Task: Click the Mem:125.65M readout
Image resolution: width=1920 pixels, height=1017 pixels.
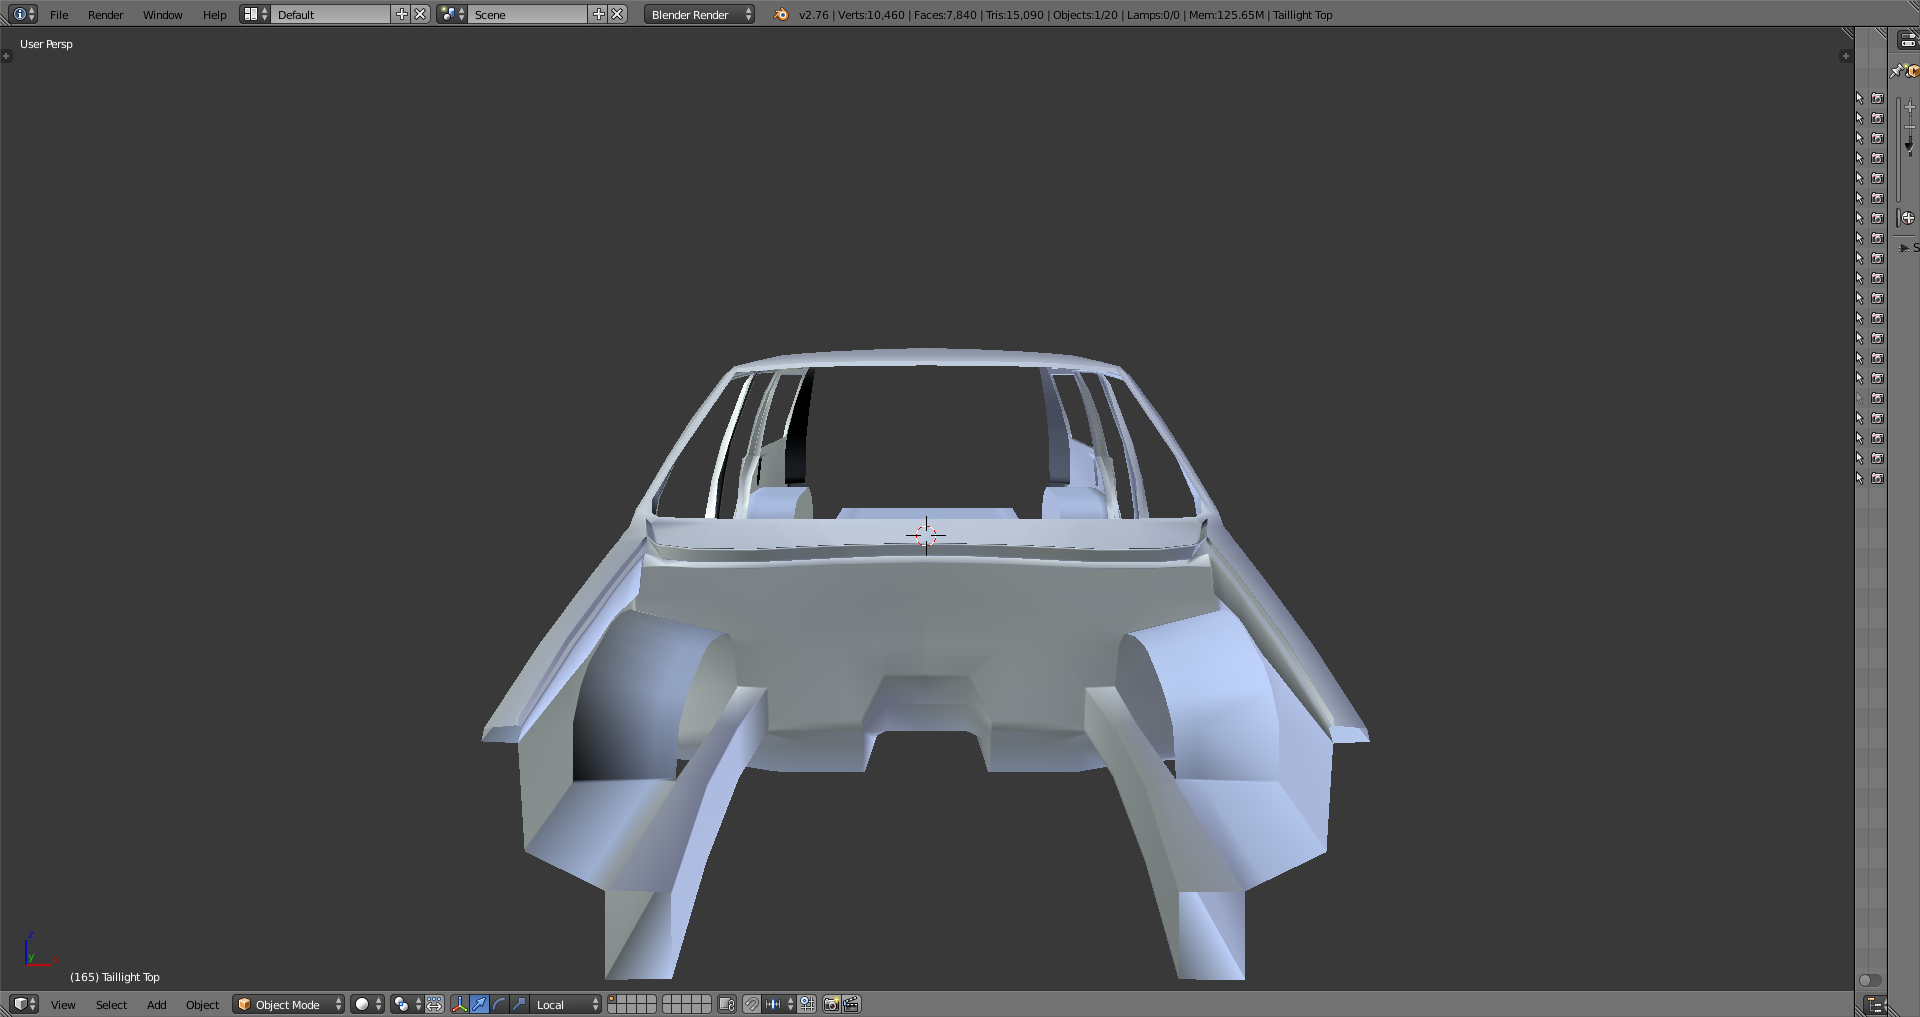Action: (1226, 15)
